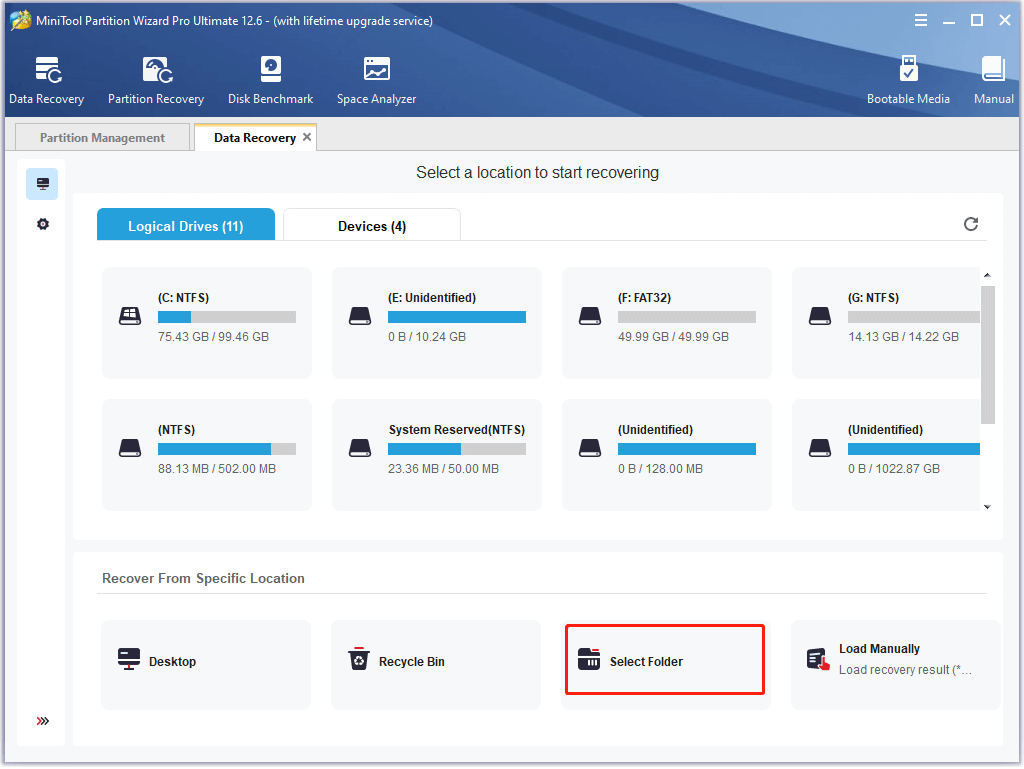
Task: Click the (E: Unidentified) label
Action: pyautogui.click(x=432, y=298)
